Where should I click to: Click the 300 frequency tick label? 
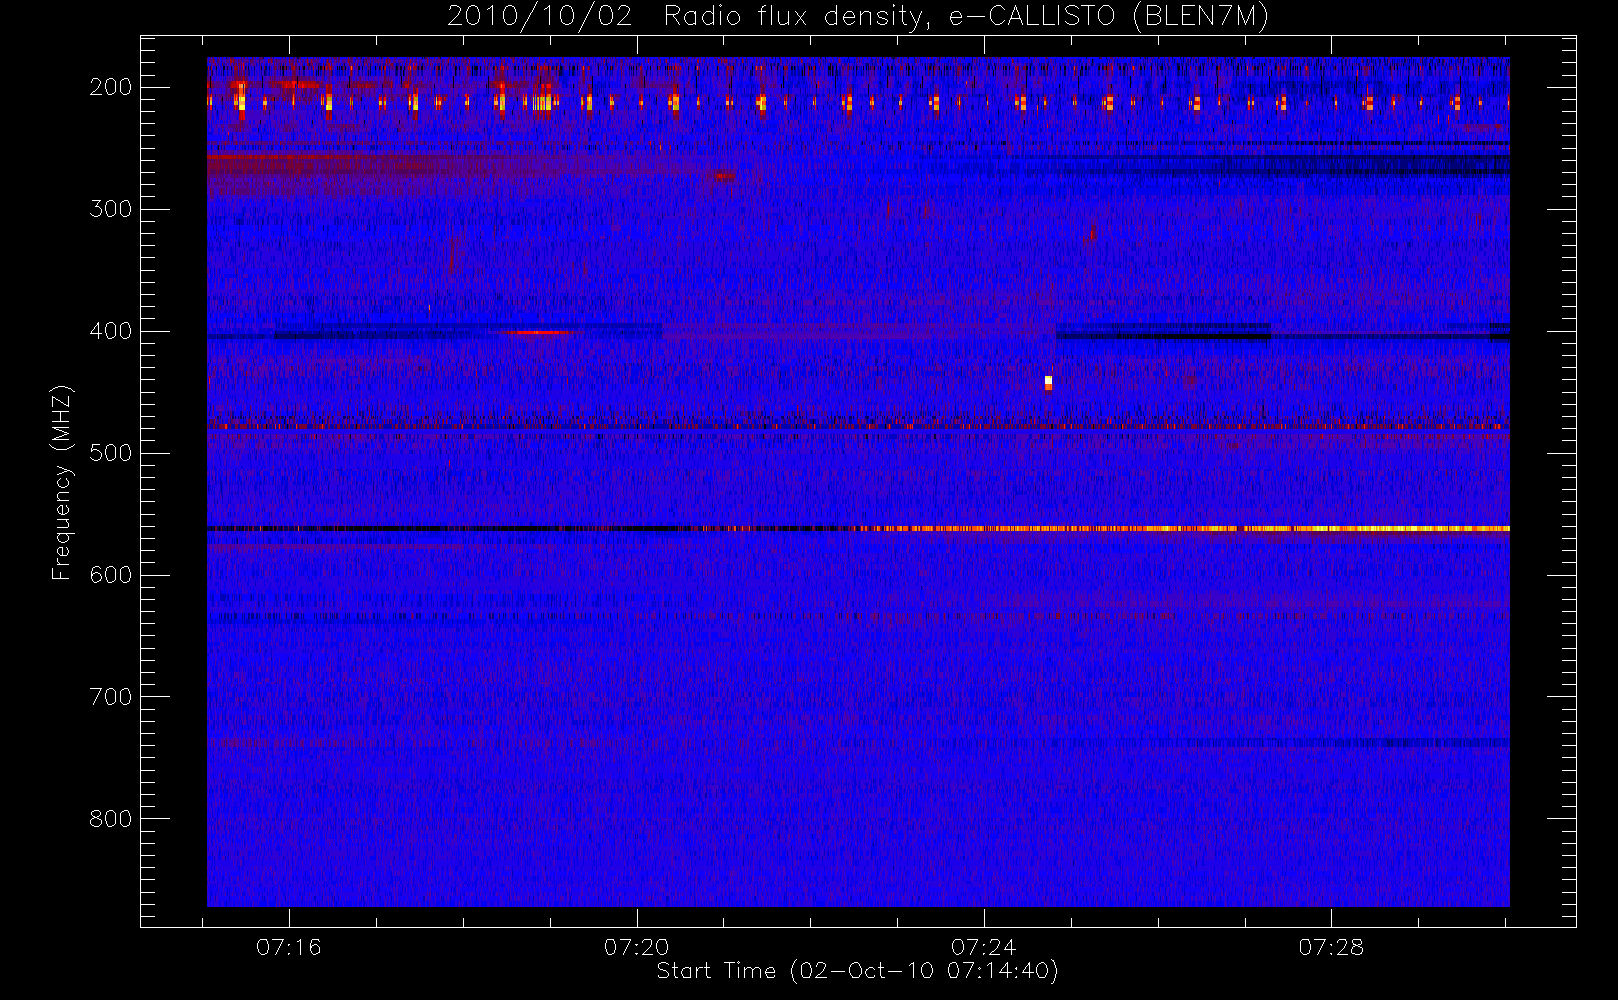pos(111,209)
